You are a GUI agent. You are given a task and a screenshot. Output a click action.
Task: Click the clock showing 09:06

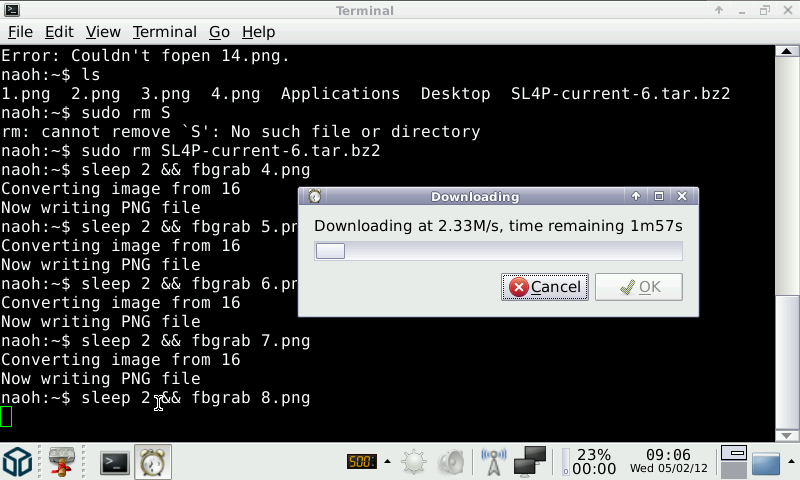pos(668,455)
